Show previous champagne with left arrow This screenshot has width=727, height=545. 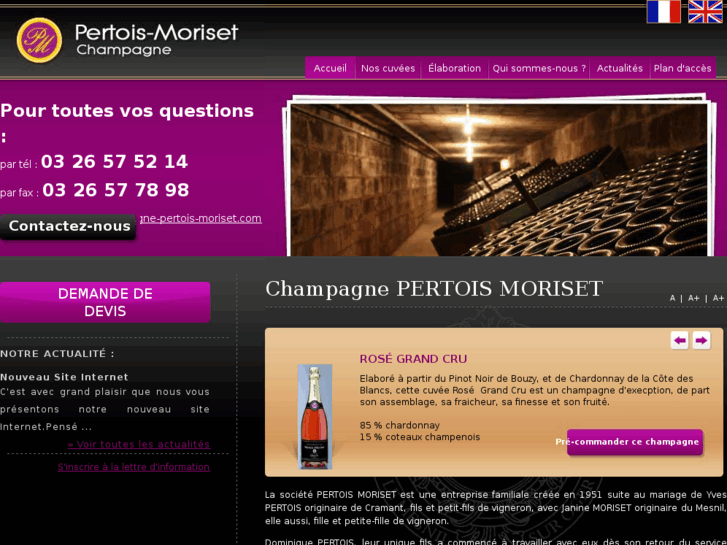[x=680, y=340]
